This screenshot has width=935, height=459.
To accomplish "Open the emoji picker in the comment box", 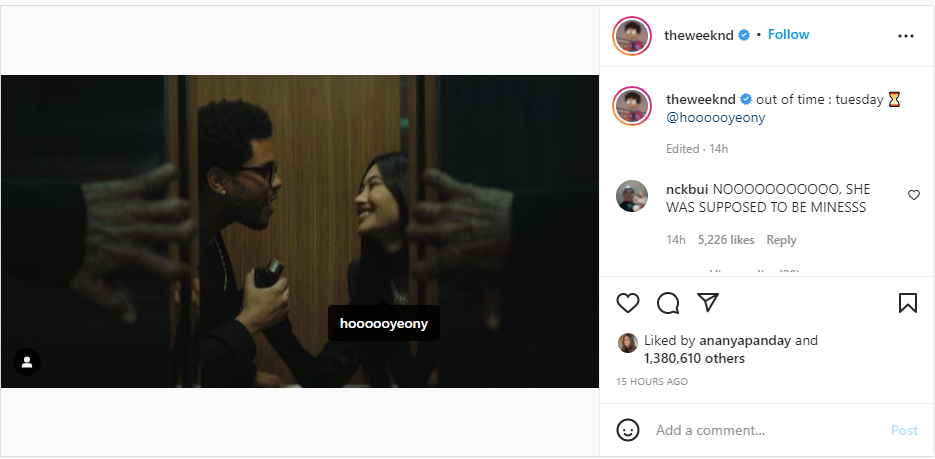I will [628, 430].
